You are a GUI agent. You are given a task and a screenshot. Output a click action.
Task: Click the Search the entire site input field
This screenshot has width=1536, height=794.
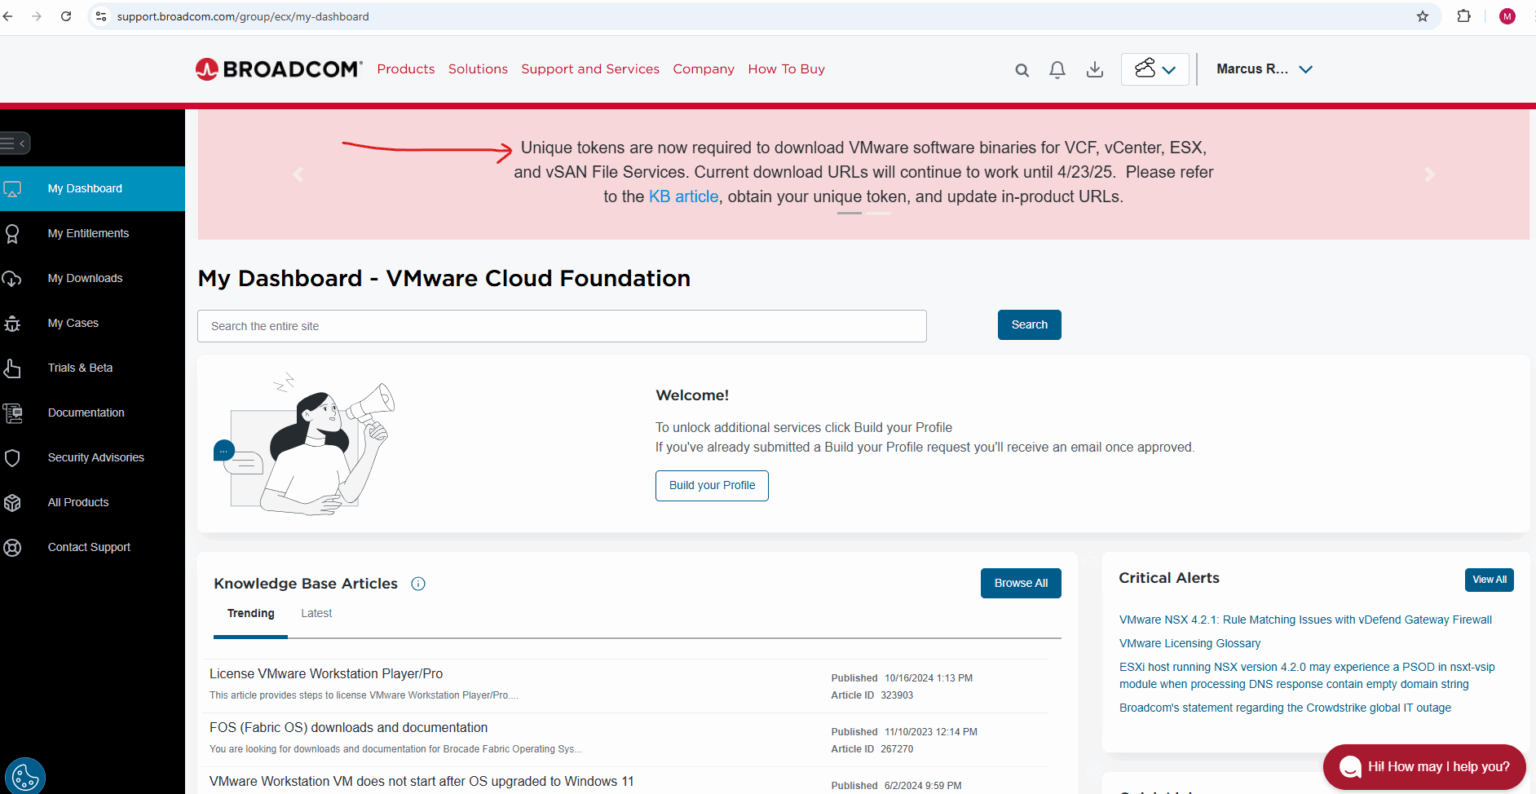(562, 326)
